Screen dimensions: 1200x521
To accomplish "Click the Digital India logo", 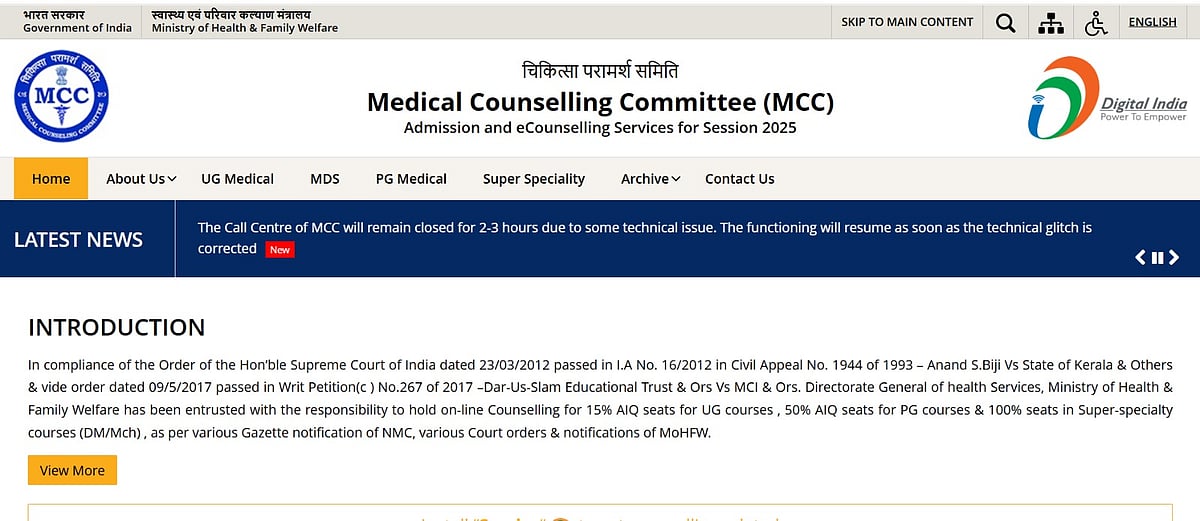I will point(1107,98).
